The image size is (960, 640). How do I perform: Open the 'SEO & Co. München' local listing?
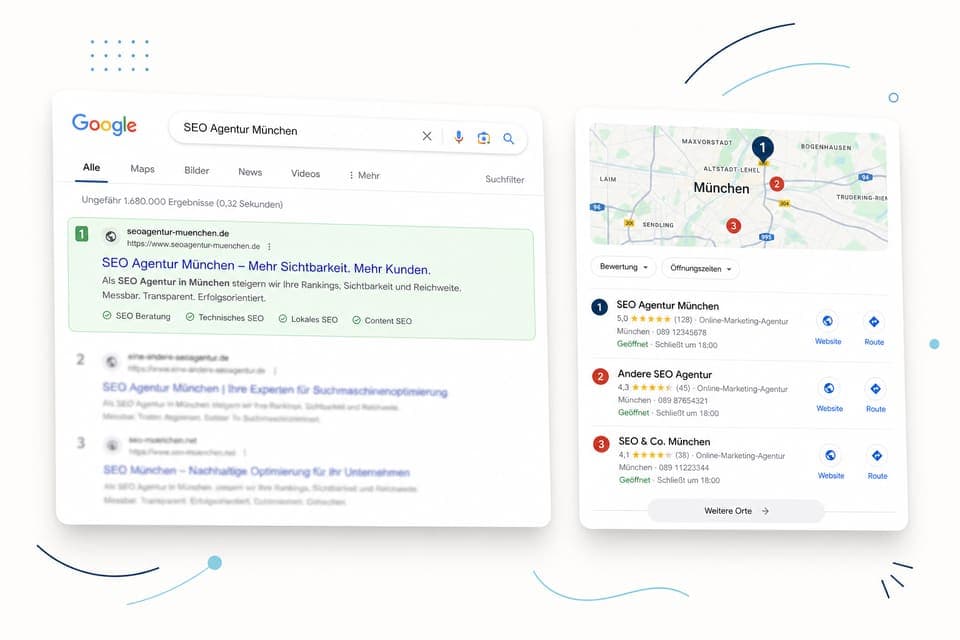point(664,442)
